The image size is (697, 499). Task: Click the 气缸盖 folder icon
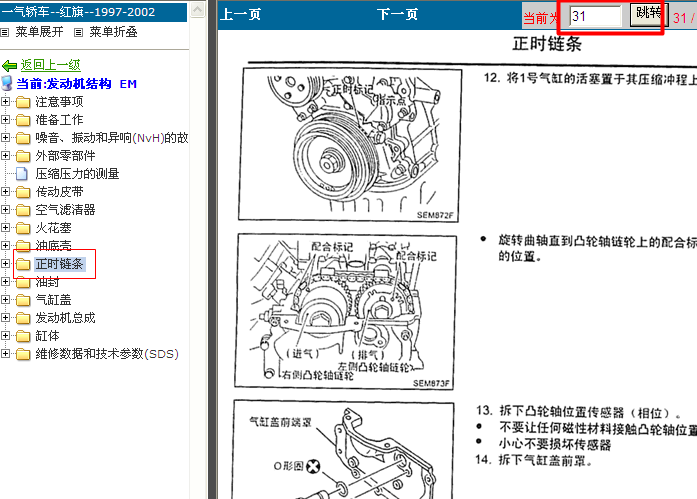[23, 300]
